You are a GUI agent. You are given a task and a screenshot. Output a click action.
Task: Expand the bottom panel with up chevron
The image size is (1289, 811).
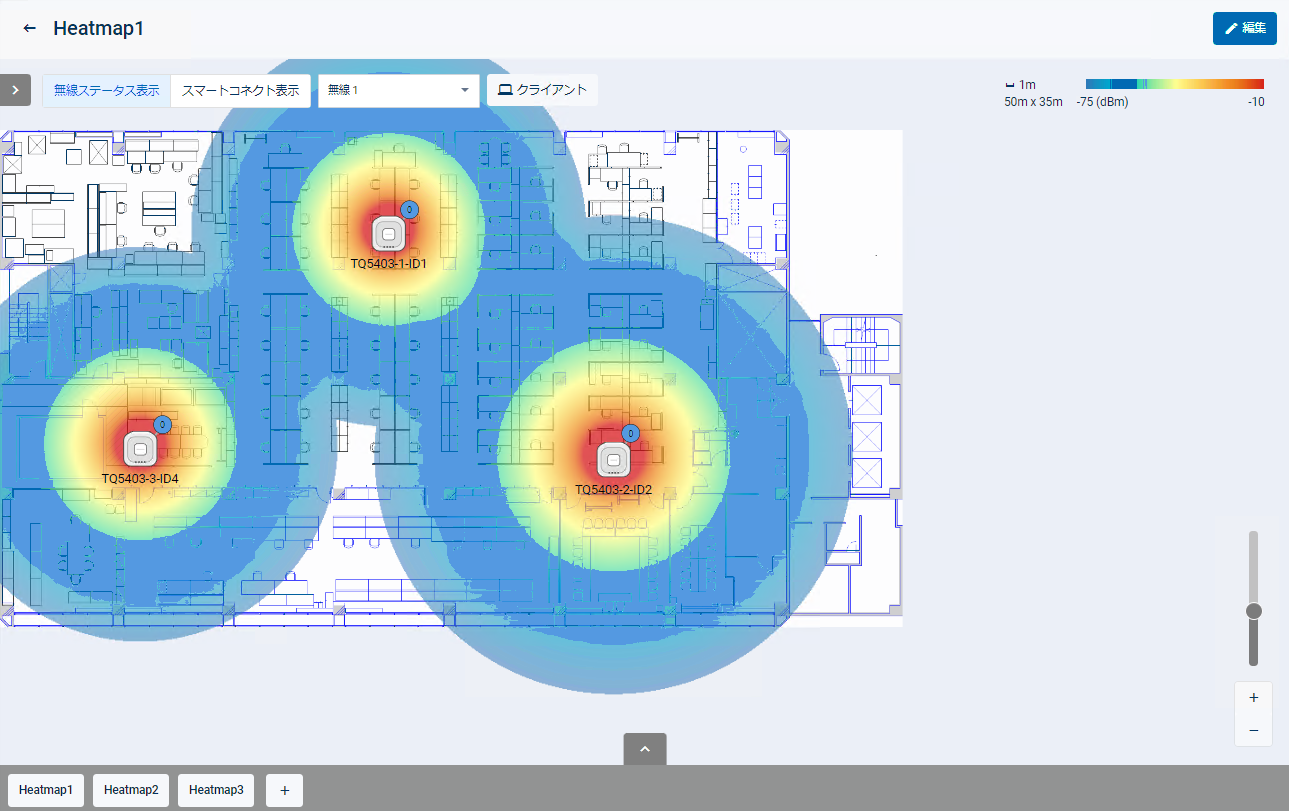[x=645, y=749]
